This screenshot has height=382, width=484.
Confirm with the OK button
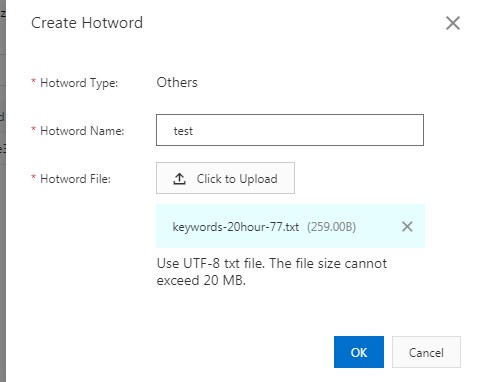[359, 352]
